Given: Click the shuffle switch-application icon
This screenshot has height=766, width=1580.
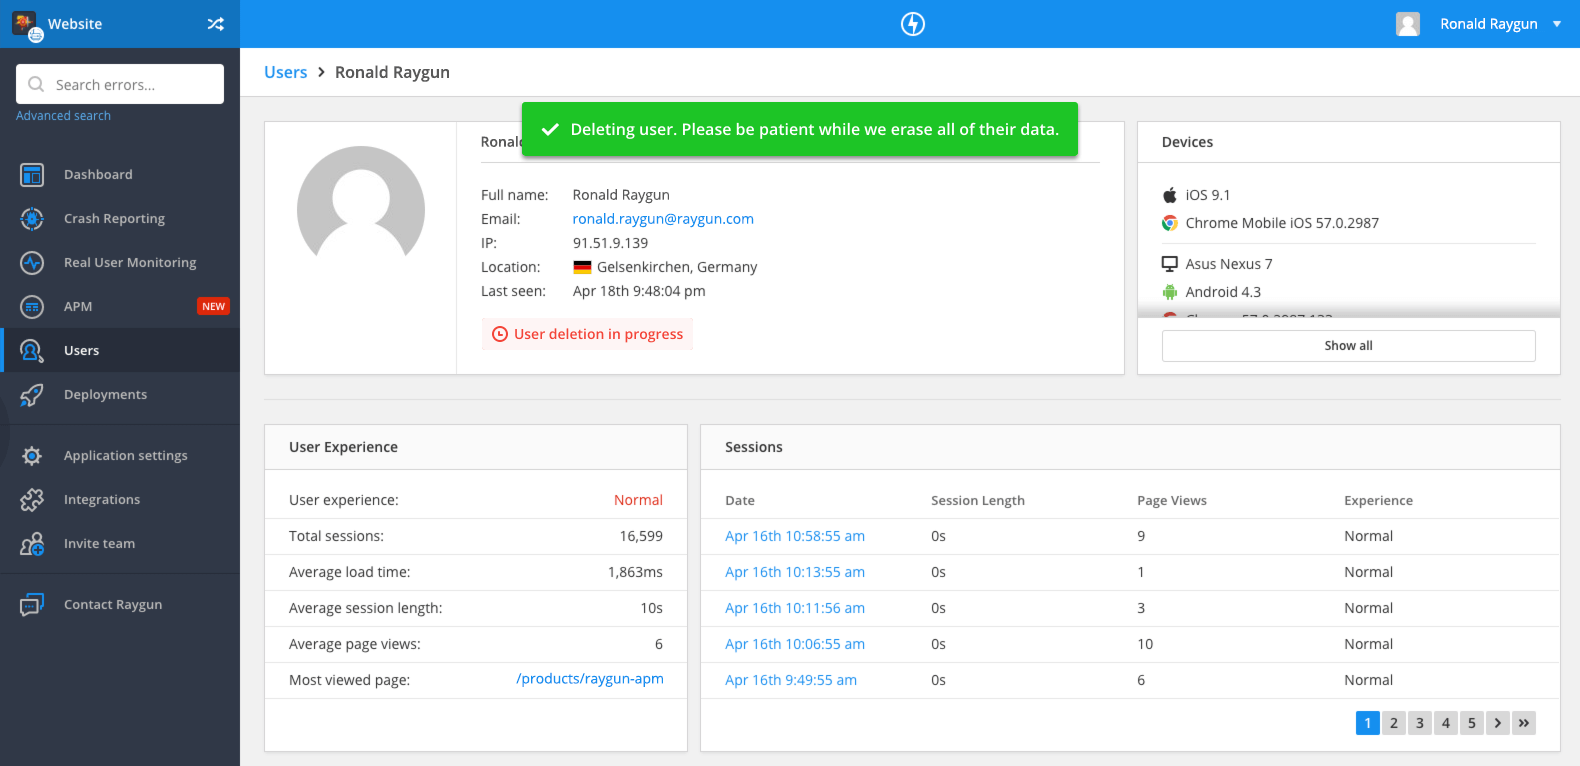Looking at the screenshot, I should click(215, 24).
